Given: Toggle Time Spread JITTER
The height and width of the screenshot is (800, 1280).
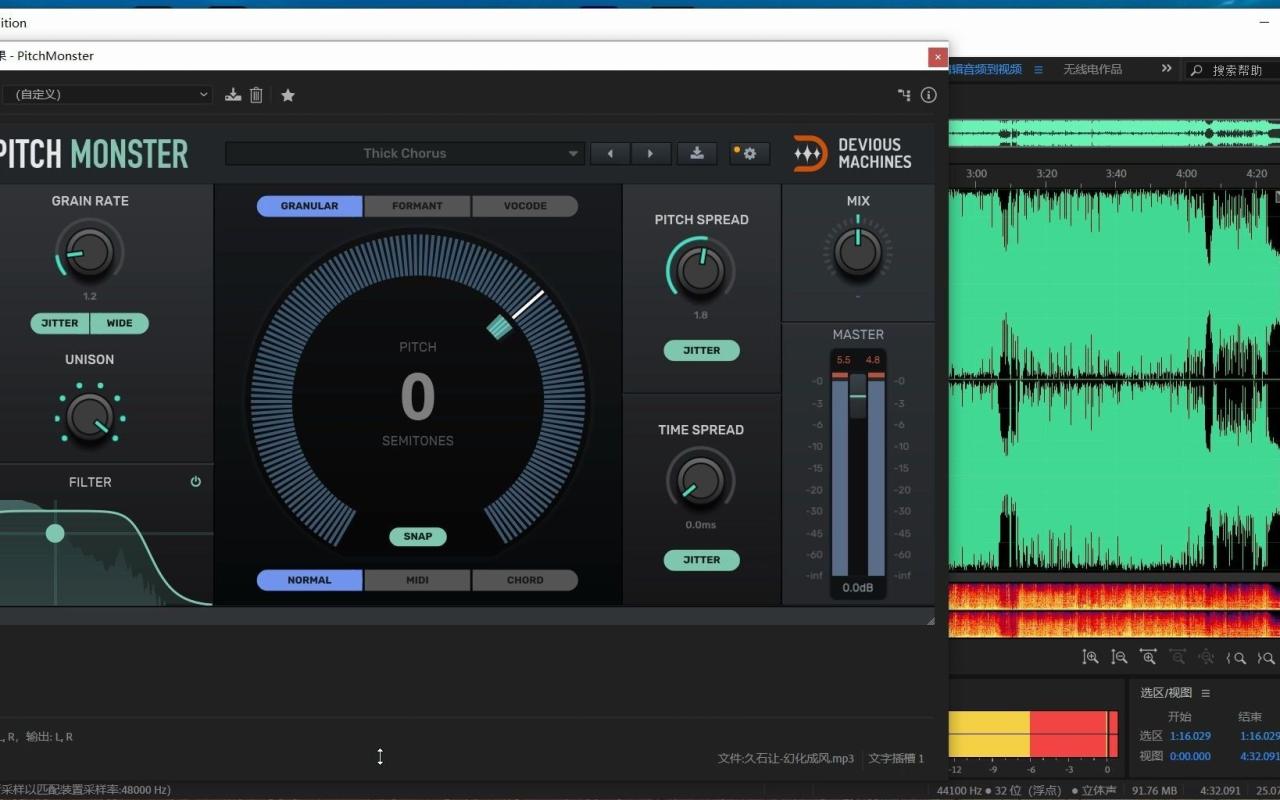Looking at the screenshot, I should click(701, 560).
